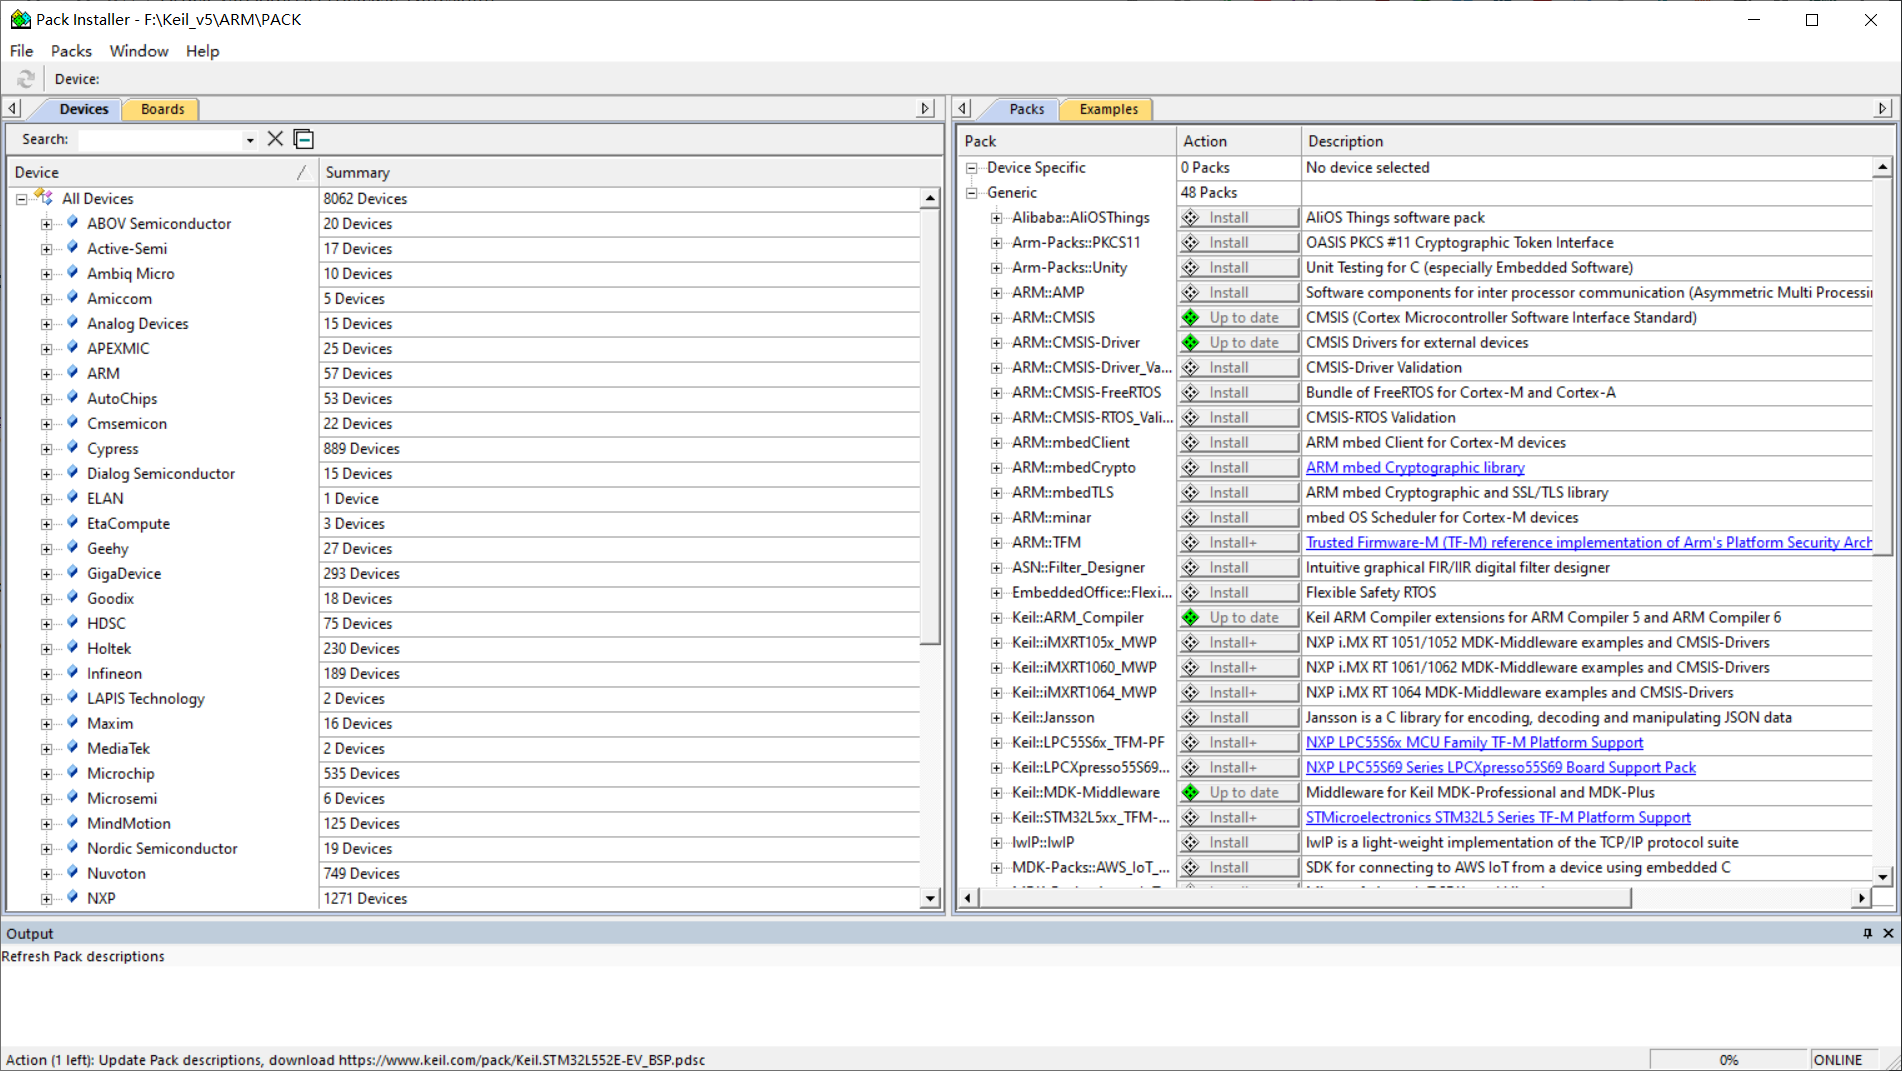Click right scroll arrow of Packs tab strip
This screenshot has width=1902, height=1071.
(x=1882, y=108)
